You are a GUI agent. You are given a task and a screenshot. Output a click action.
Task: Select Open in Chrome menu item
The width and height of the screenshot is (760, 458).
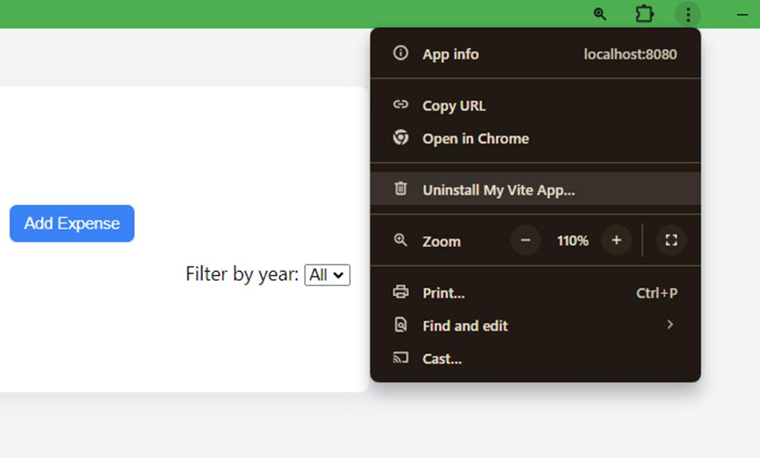[x=475, y=138]
